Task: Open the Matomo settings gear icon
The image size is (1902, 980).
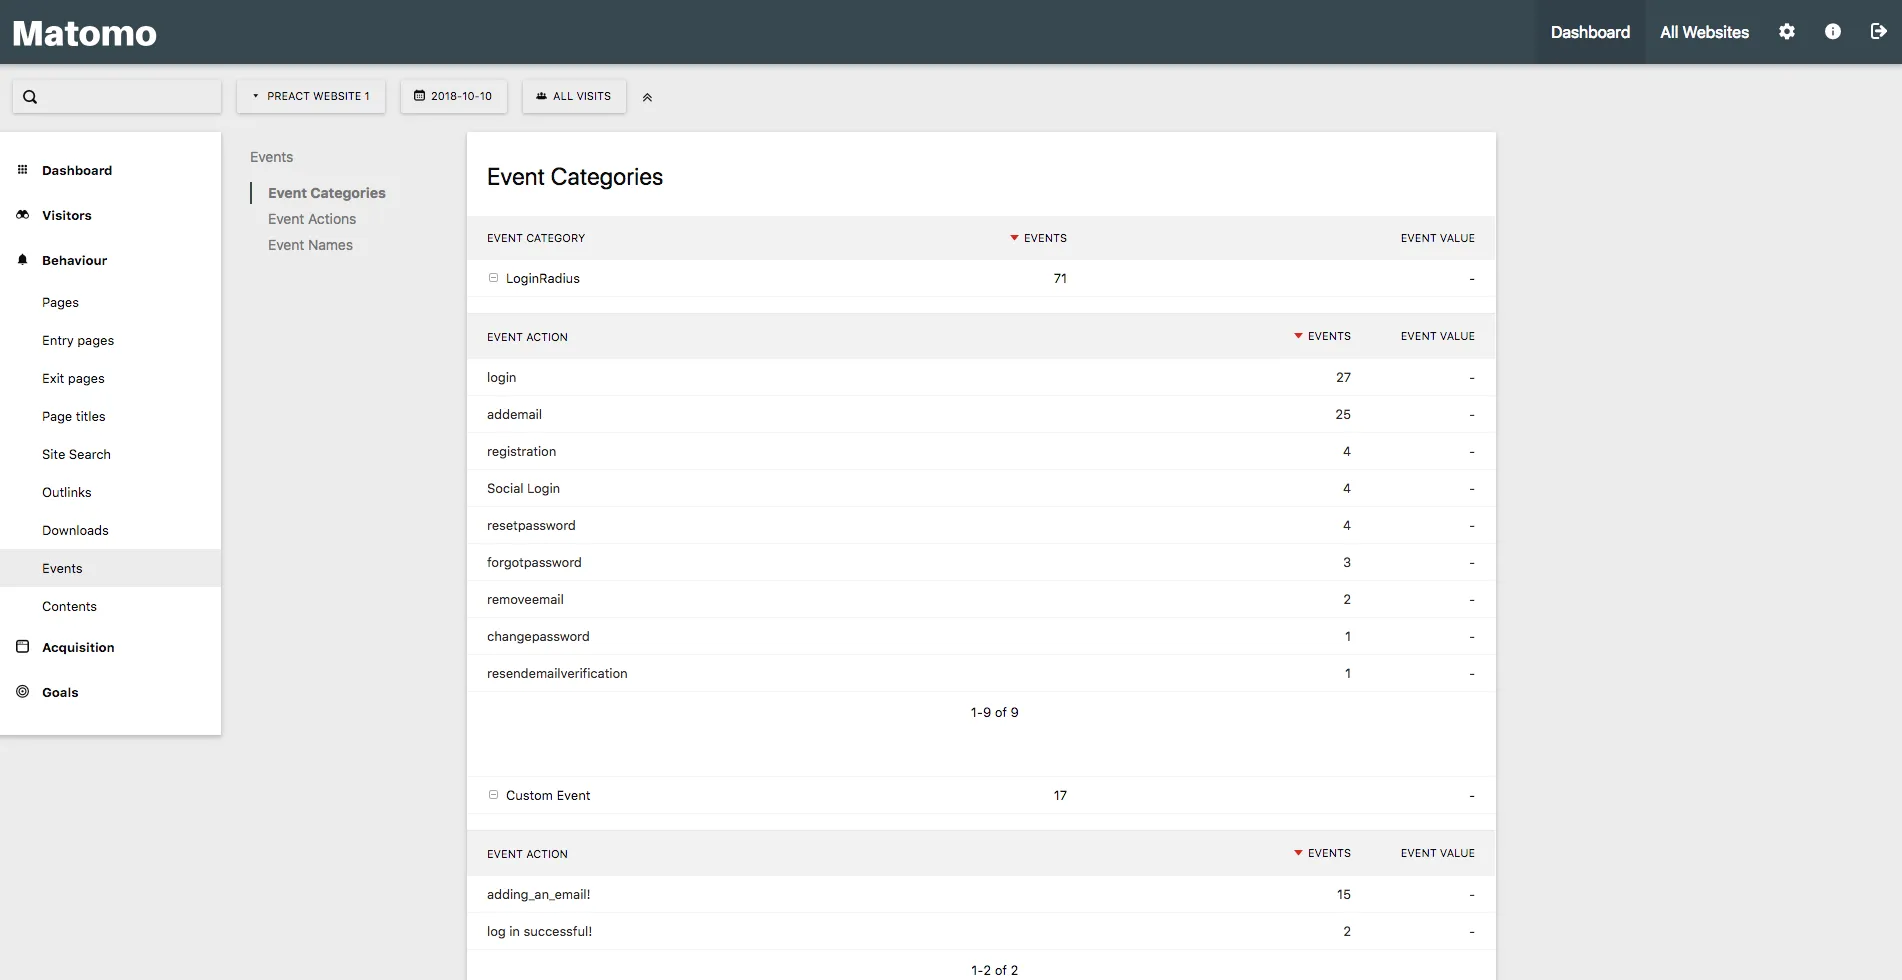Action: (1787, 31)
